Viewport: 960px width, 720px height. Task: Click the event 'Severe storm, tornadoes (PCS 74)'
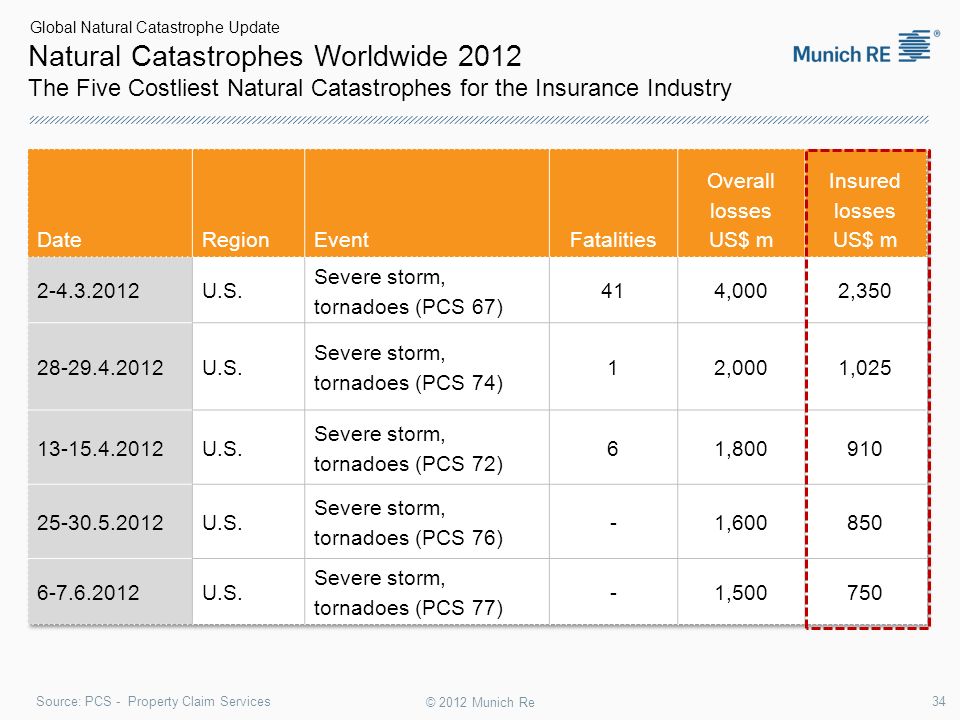pos(408,367)
